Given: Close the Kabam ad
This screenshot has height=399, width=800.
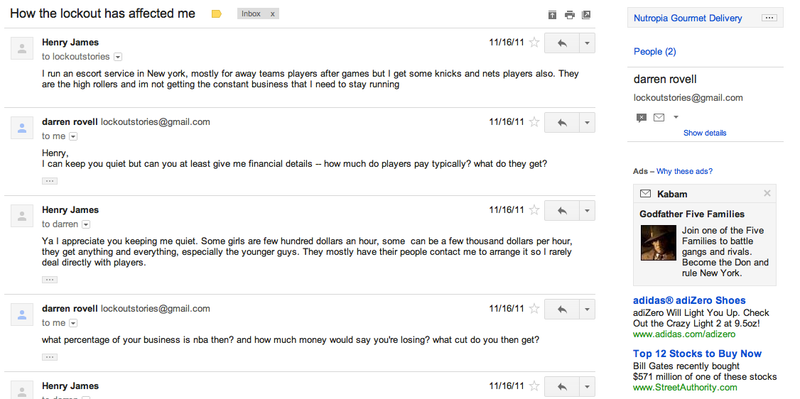Looking at the screenshot, I should point(767,193).
